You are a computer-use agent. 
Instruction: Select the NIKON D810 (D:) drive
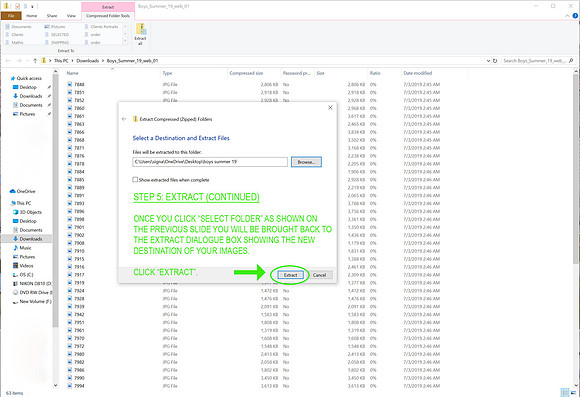click(32, 284)
